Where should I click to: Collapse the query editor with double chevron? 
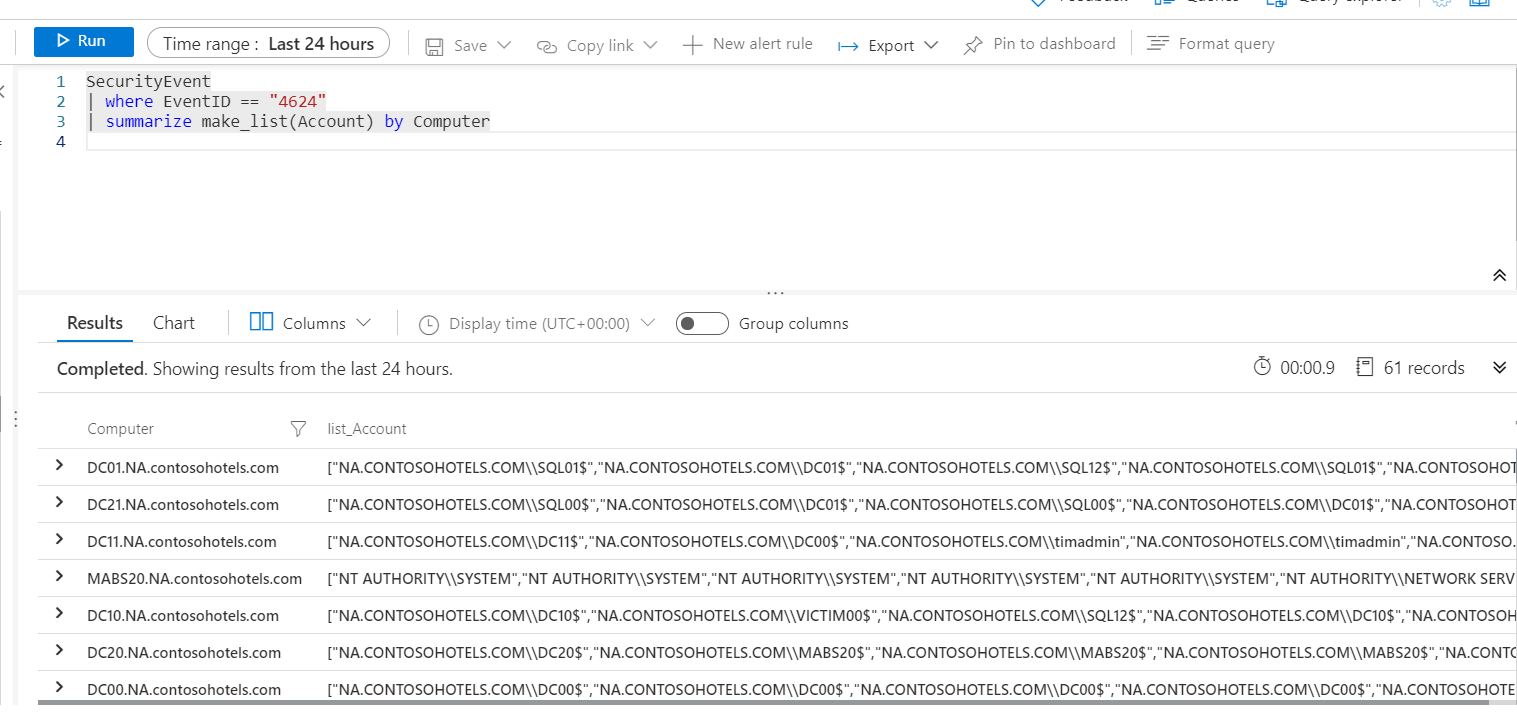click(x=1499, y=276)
